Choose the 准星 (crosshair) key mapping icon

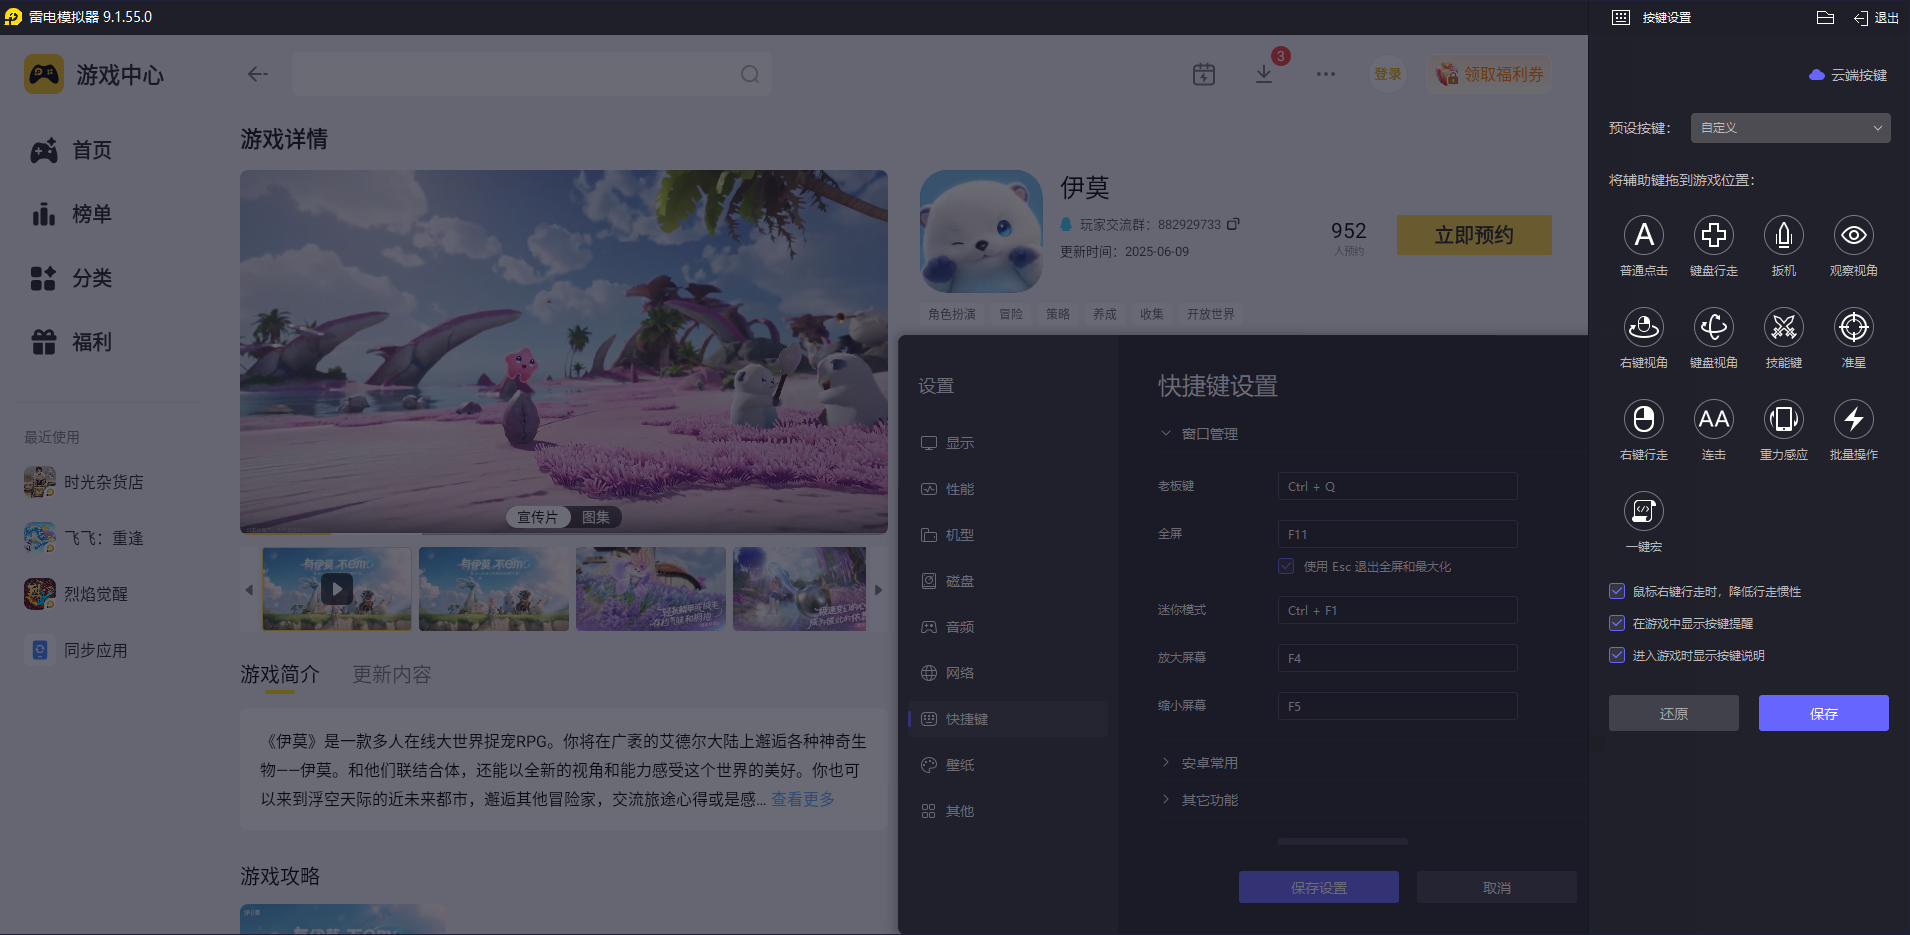[1853, 327]
